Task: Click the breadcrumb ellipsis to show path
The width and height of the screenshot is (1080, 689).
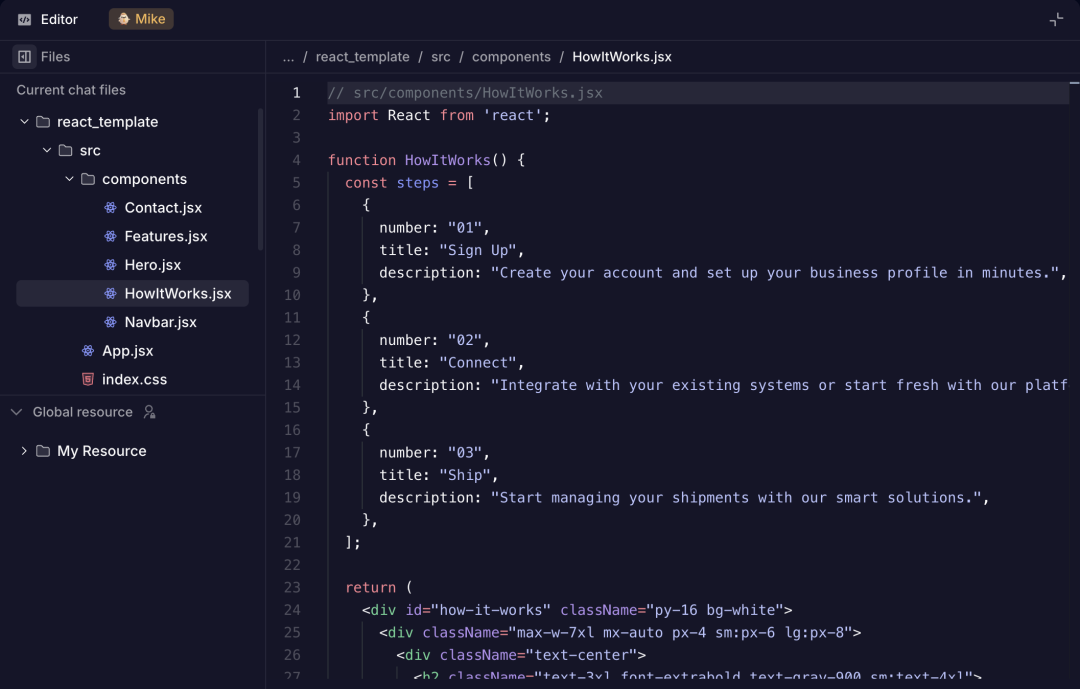Action: point(288,57)
